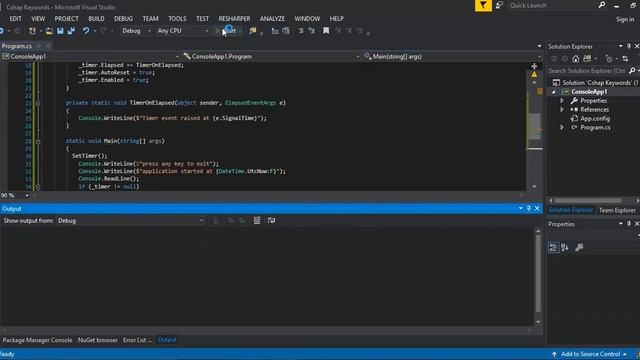Click the yellow warning indicator in editor margin

[534, 75]
